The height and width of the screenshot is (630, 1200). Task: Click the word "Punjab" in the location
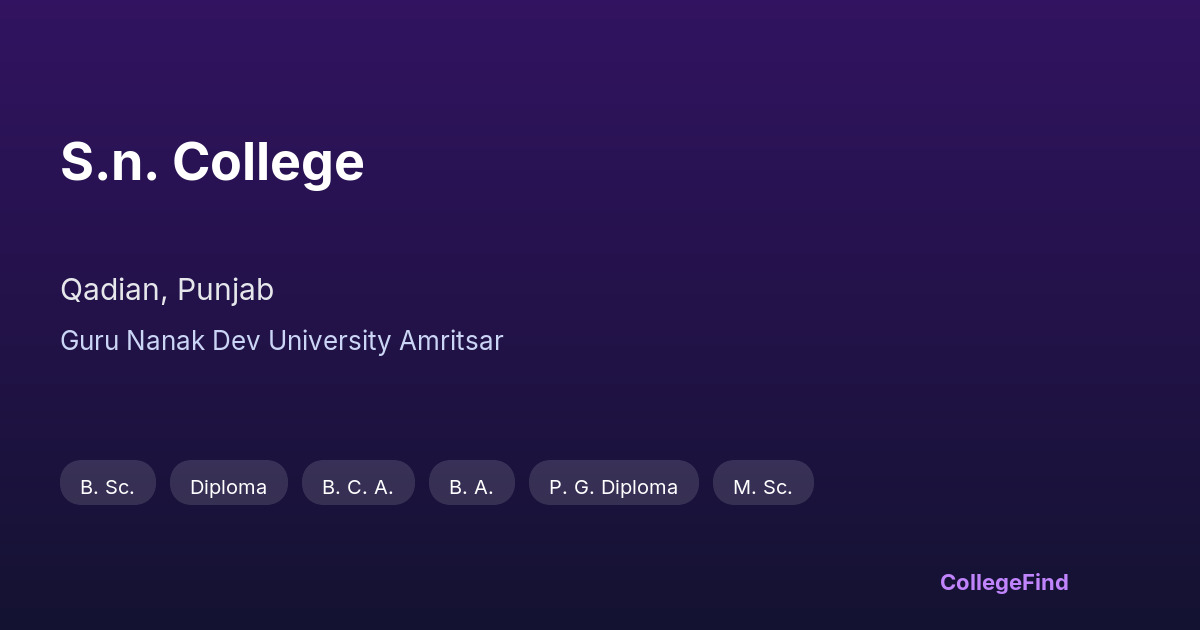[x=225, y=290]
